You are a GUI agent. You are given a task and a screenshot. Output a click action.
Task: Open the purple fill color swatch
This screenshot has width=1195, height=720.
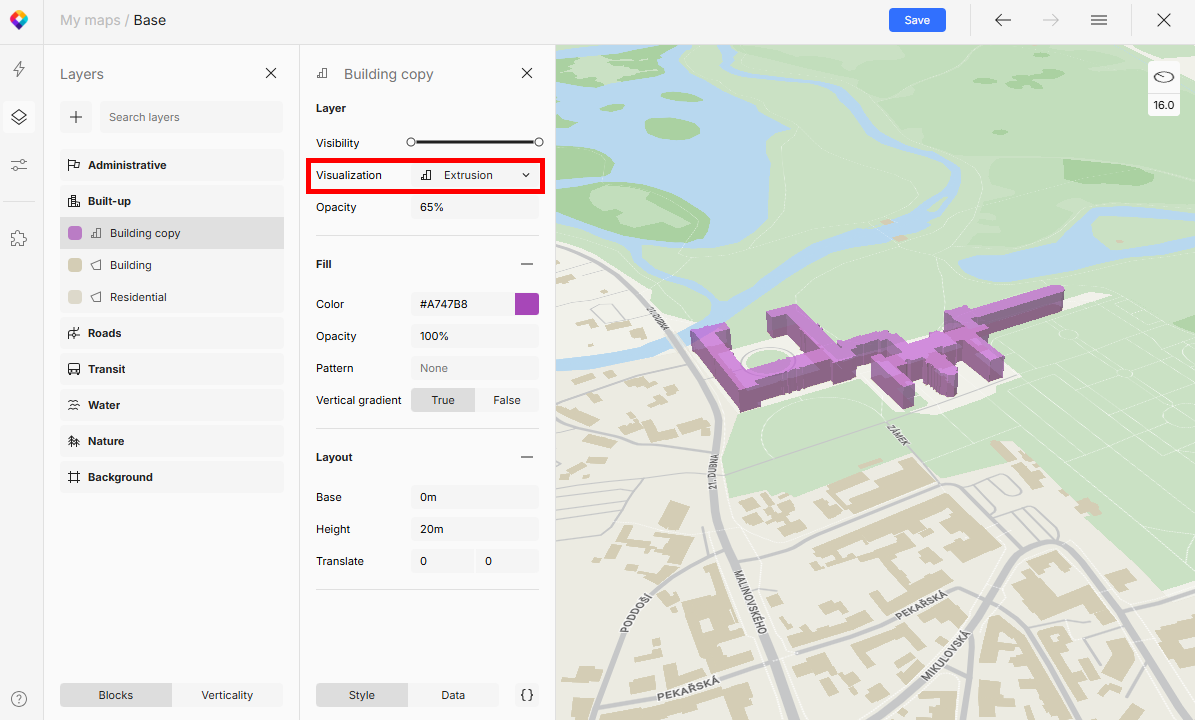pyautogui.click(x=527, y=304)
